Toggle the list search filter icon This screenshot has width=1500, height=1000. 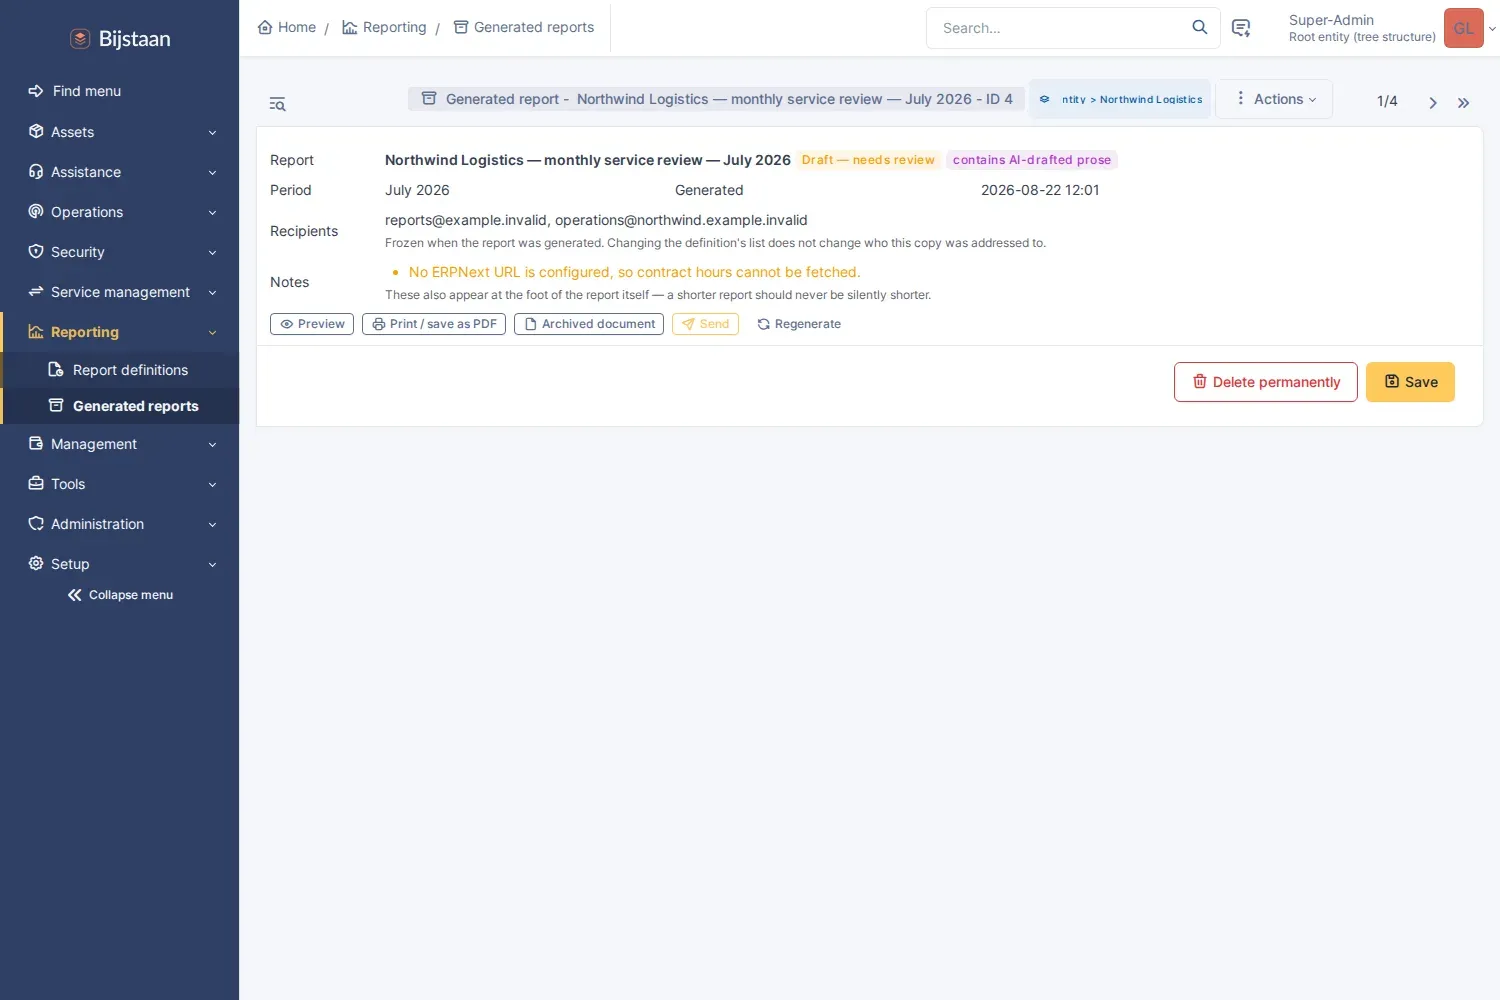coord(277,104)
